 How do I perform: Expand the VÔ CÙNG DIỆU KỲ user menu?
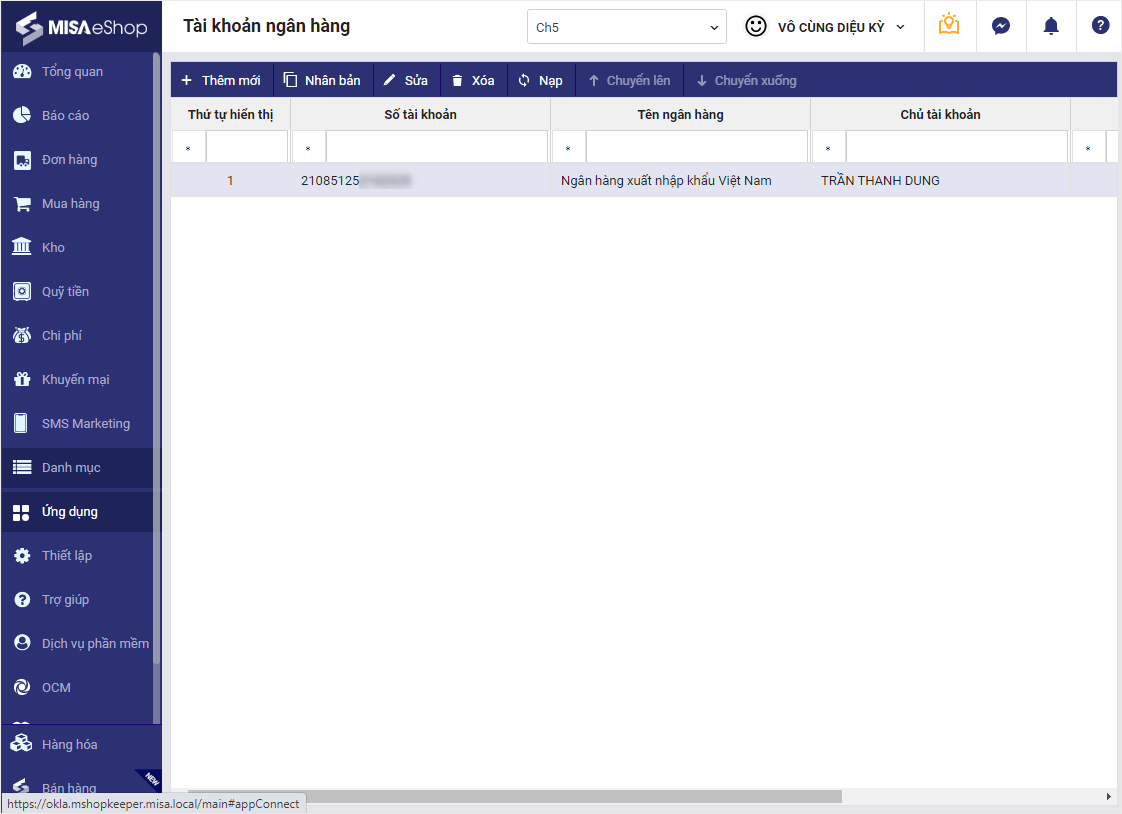coord(841,27)
